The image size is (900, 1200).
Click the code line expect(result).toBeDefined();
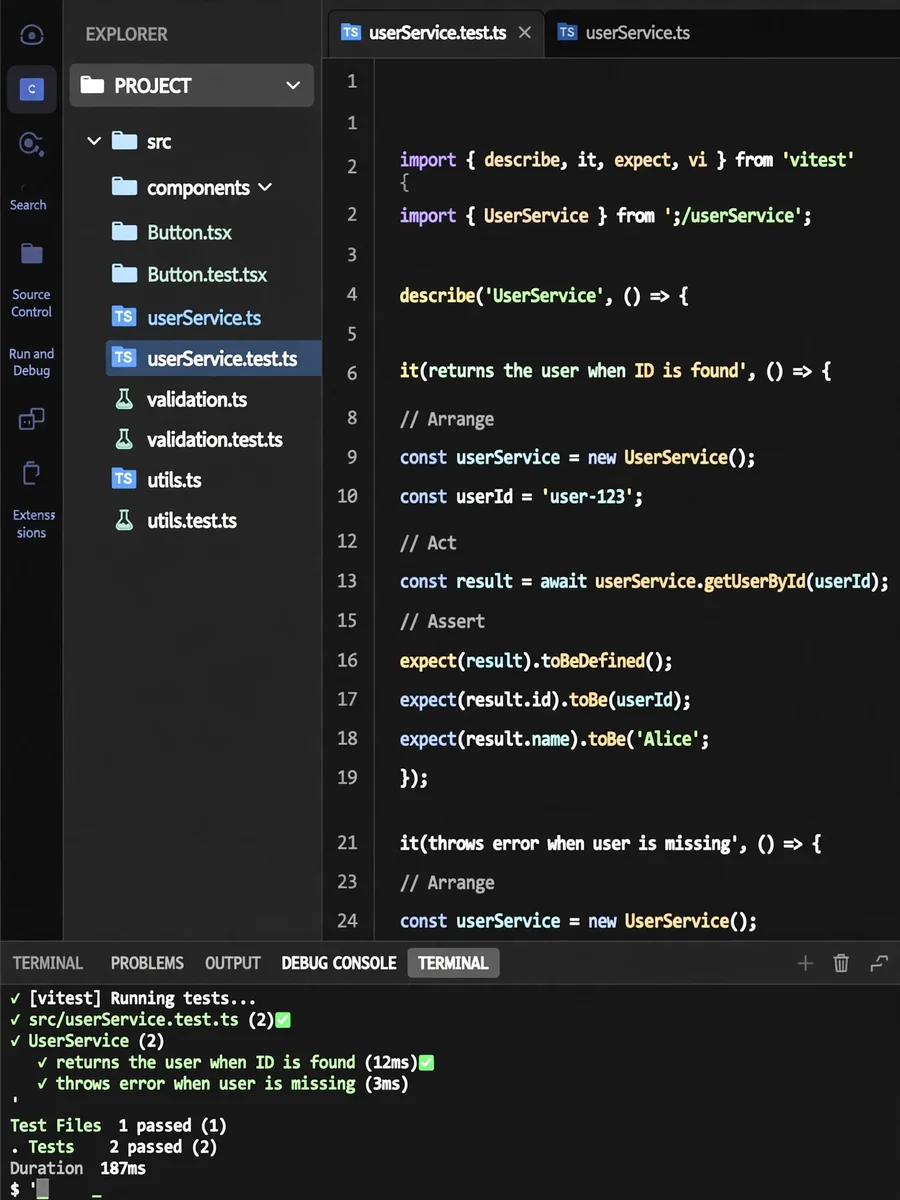click(536, 661)
